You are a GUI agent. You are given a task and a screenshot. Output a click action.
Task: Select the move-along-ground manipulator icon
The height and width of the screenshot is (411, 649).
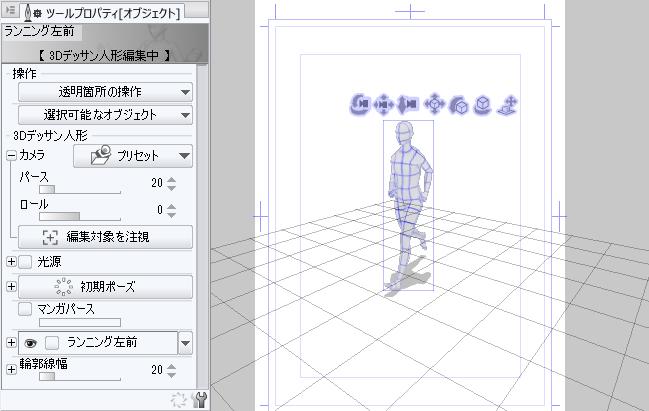click(x=507, y=105)
